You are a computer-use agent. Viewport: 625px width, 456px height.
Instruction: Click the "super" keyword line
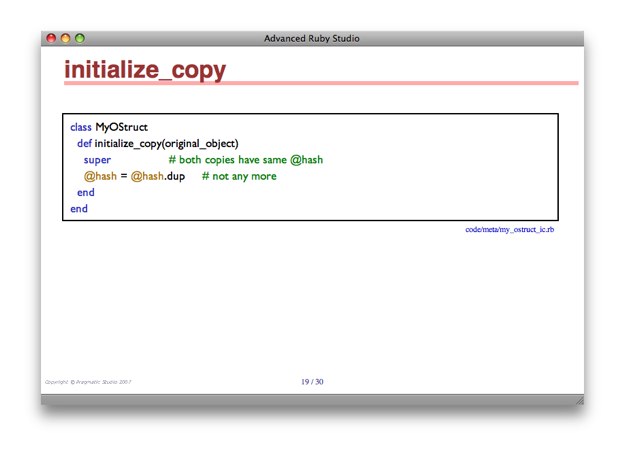point(97,159)
